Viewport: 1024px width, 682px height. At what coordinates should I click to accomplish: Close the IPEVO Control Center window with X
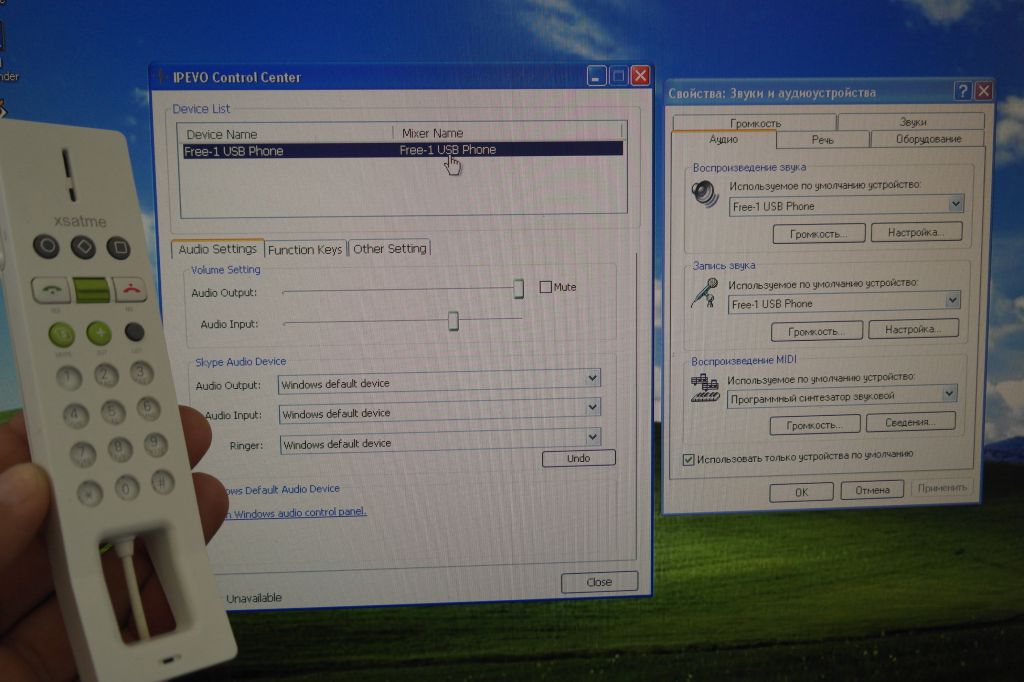(x=641, y=76)
